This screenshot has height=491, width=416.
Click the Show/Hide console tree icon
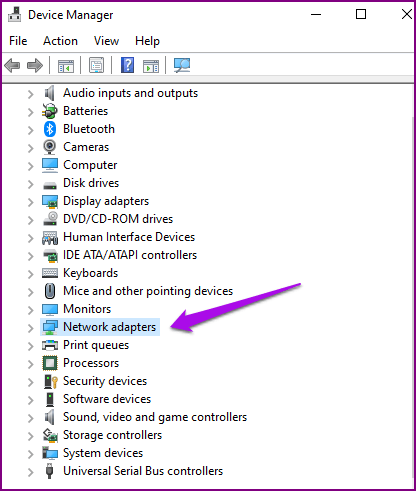coord(66,66)
